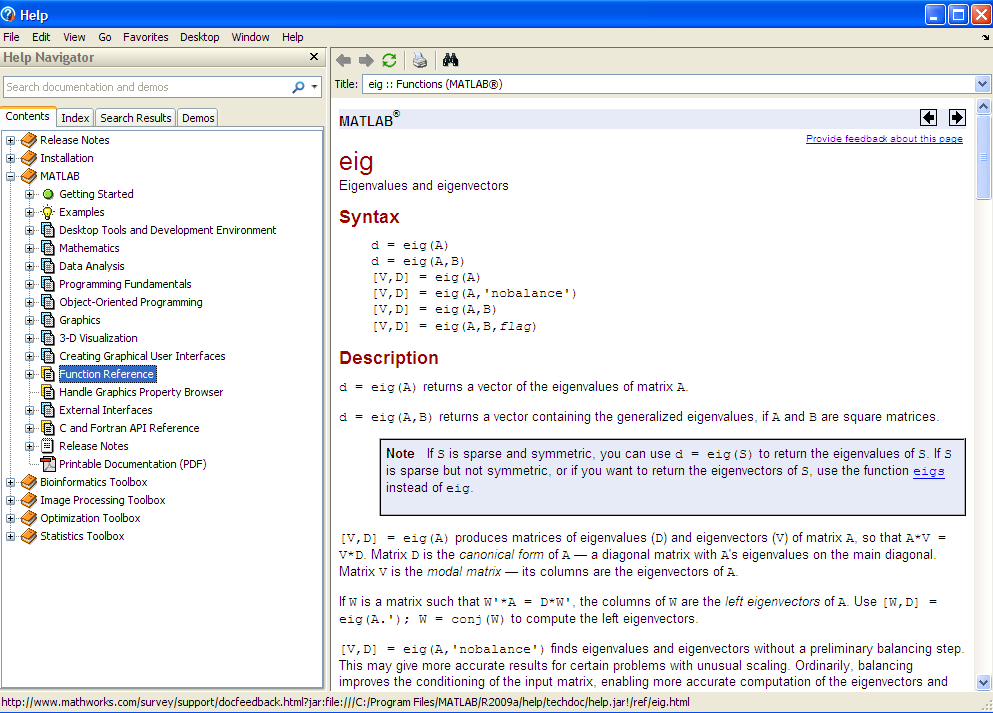The height and width of the screenshot is (713, 993).
Task: Switch to the Demos tab
Action: pos(198,118)
